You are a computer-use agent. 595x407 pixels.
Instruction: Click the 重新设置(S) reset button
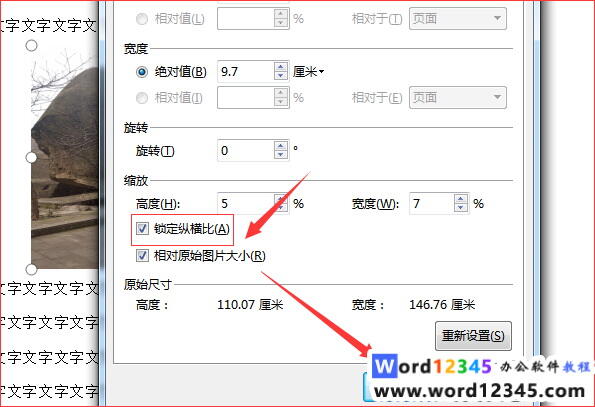[473, 336]
